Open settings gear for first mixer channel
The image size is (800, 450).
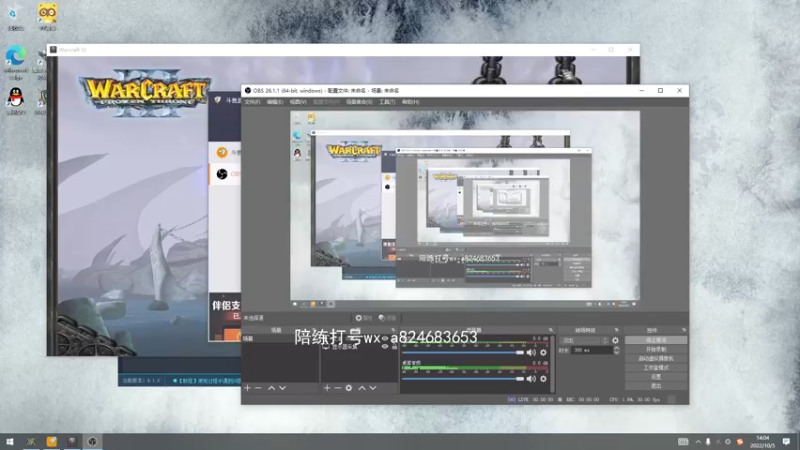click(543, 353)
